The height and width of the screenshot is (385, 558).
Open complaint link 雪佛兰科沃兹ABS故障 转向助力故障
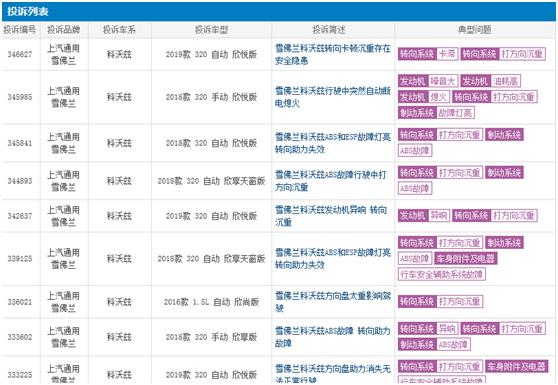pyautogui.click(x=332, y=337)
